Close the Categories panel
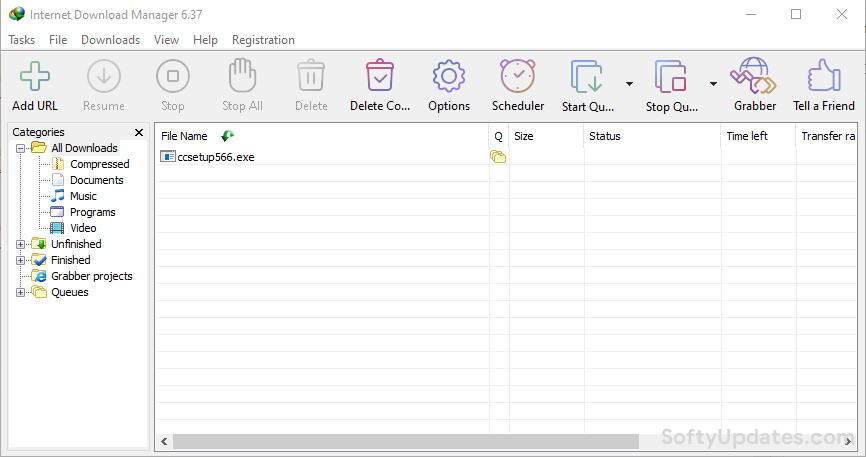866x457 pixels. tap(139, 132)
